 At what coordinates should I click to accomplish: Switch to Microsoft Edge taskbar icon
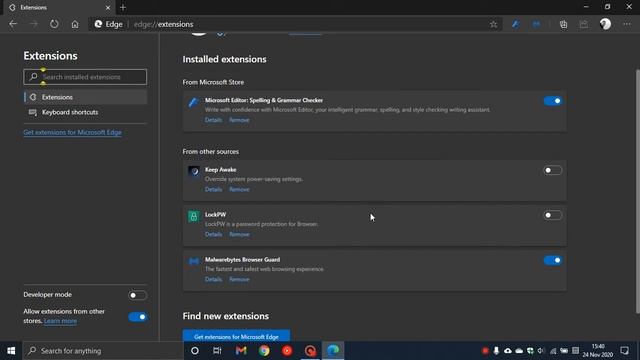pyautogui.click(x=333, y=351)
